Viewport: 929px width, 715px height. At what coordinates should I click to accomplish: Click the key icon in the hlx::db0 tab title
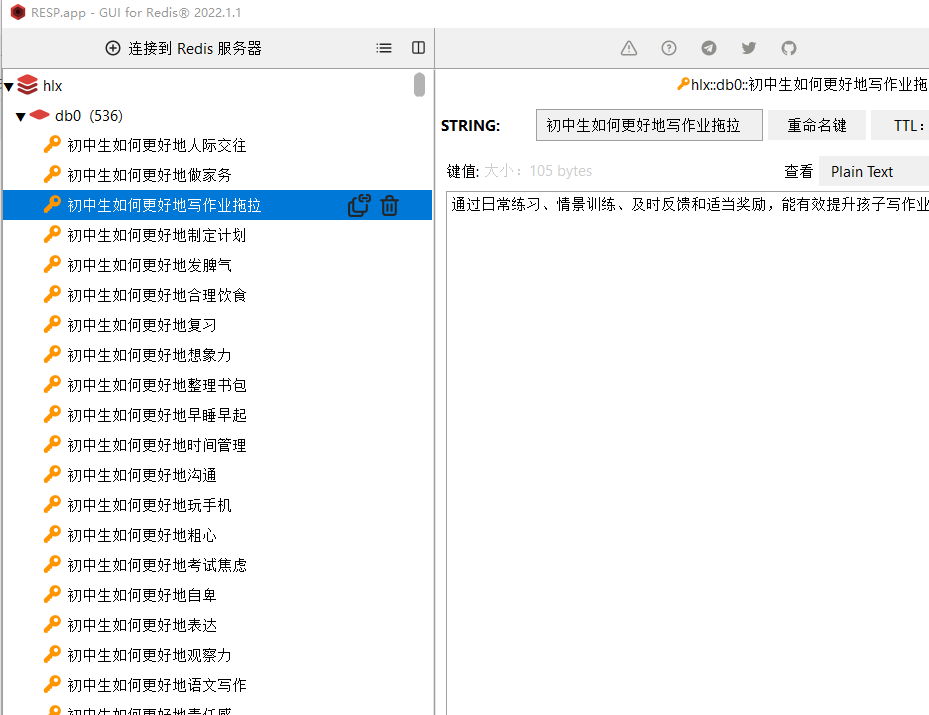coord(683,85)
